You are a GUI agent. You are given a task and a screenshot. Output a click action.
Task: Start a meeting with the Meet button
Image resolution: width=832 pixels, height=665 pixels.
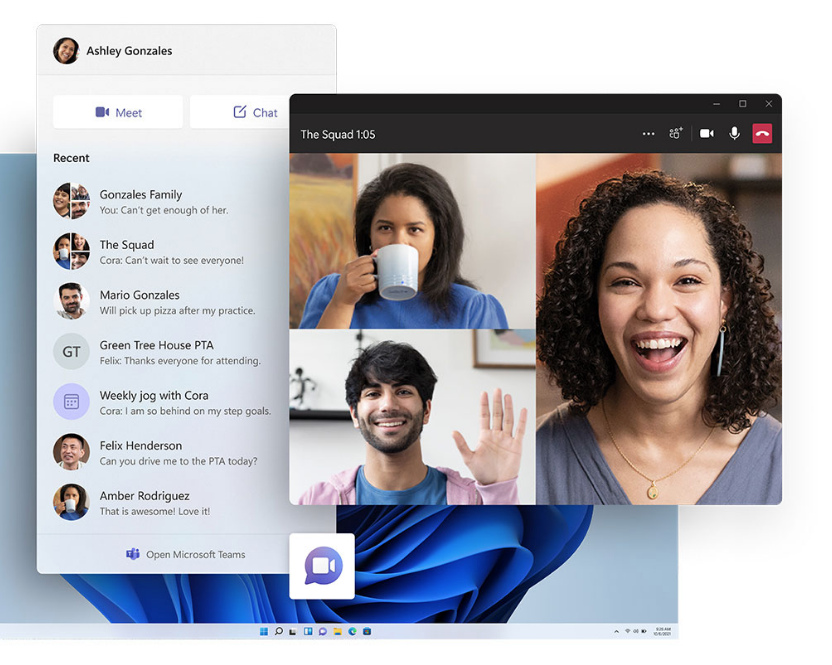118,112
